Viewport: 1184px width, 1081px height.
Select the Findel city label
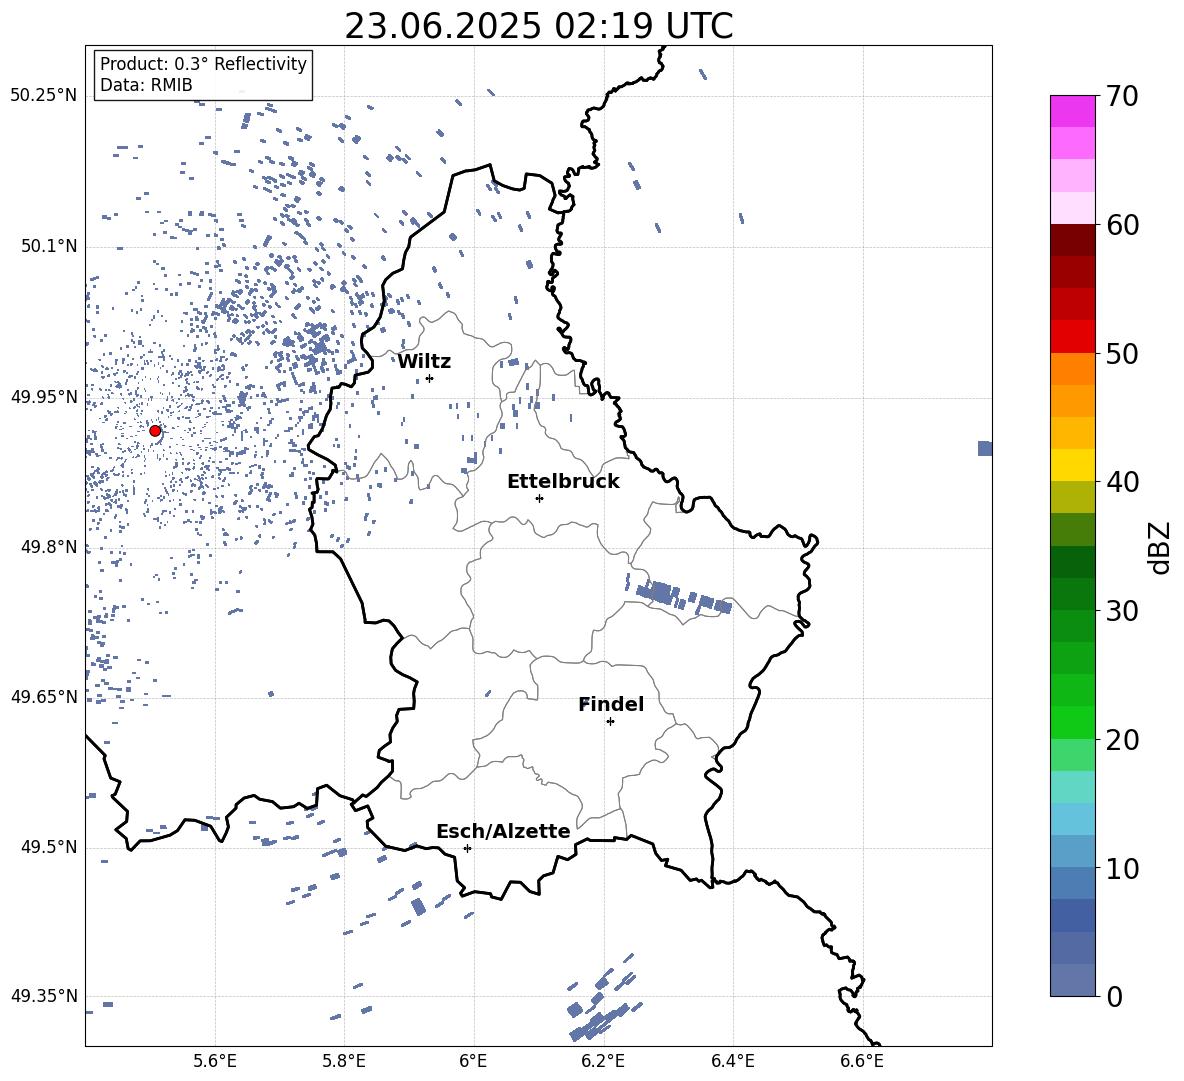(611, 704)
